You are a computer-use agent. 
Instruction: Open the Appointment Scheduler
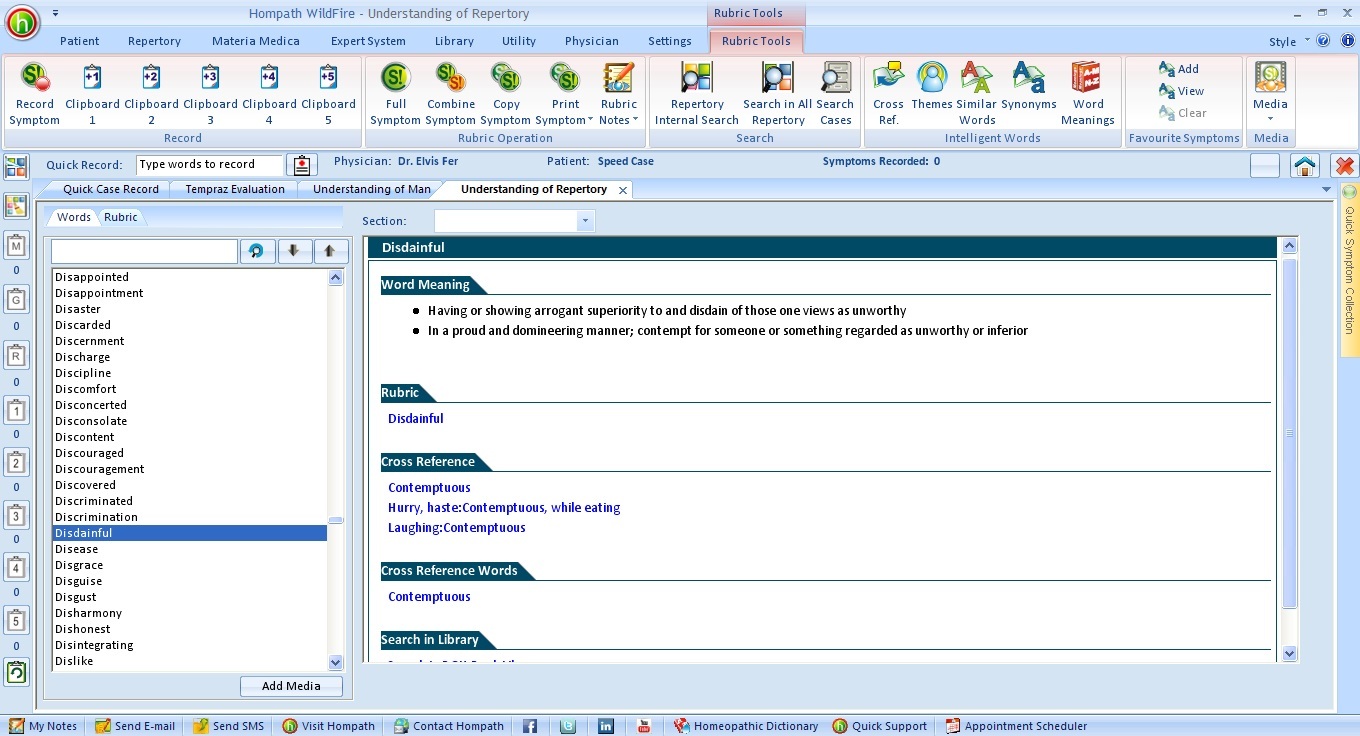[1015, 726]
